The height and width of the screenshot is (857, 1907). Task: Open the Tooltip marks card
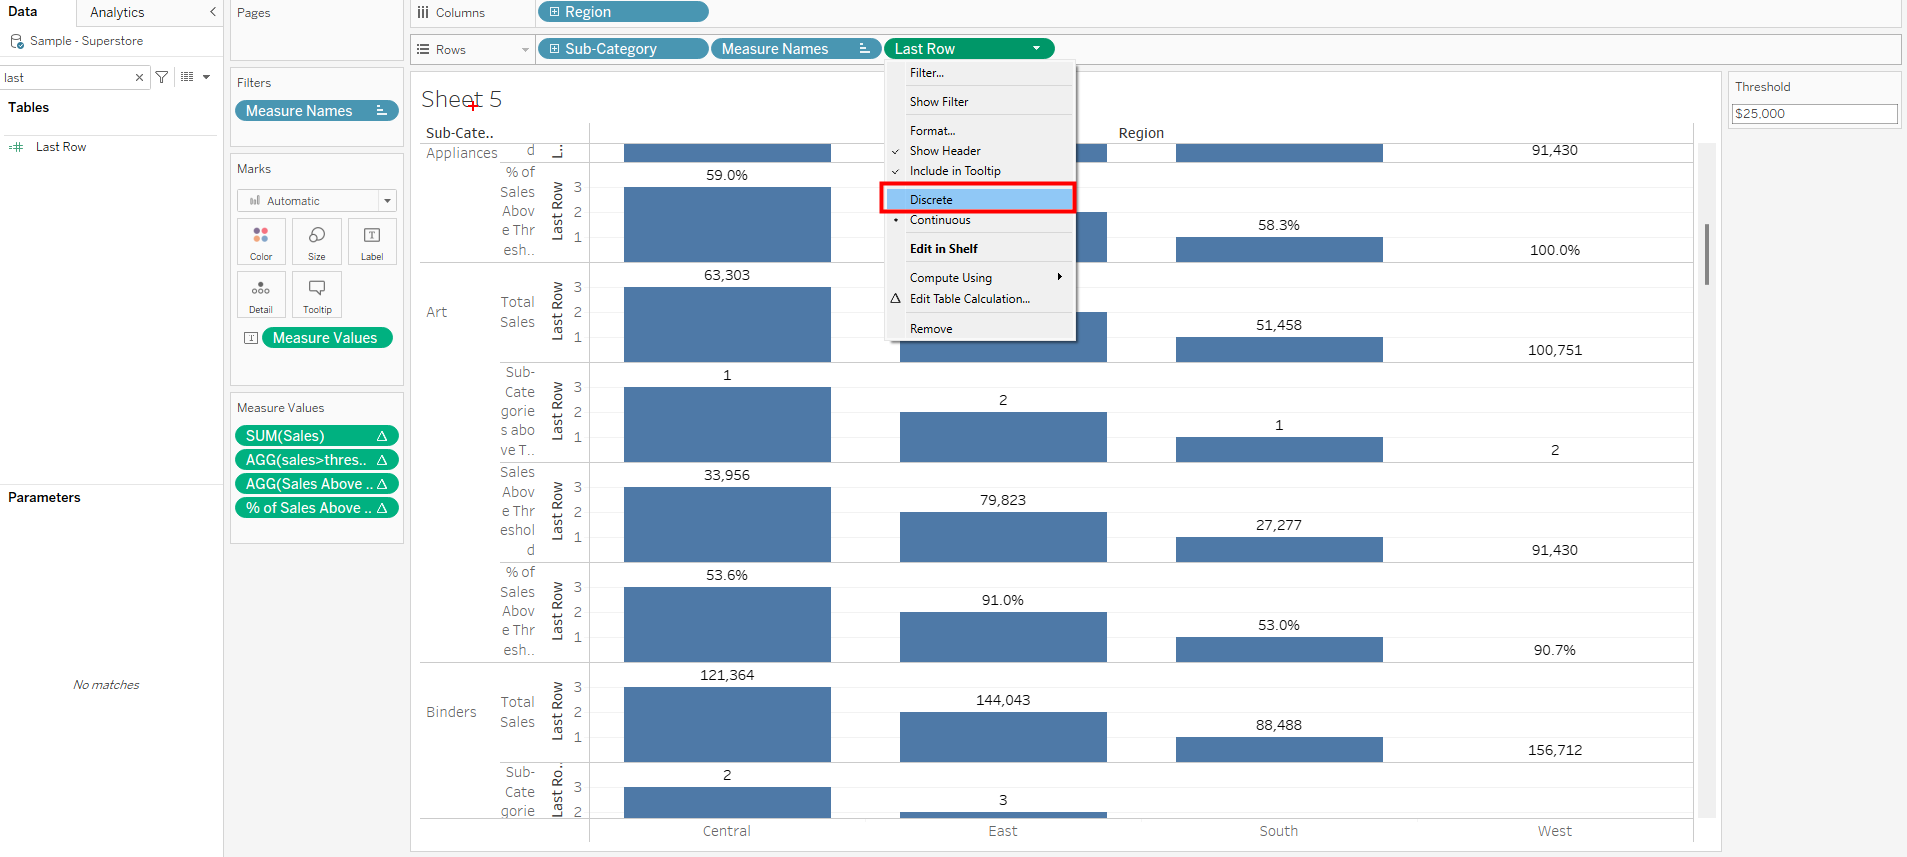[x=317, y=295]
